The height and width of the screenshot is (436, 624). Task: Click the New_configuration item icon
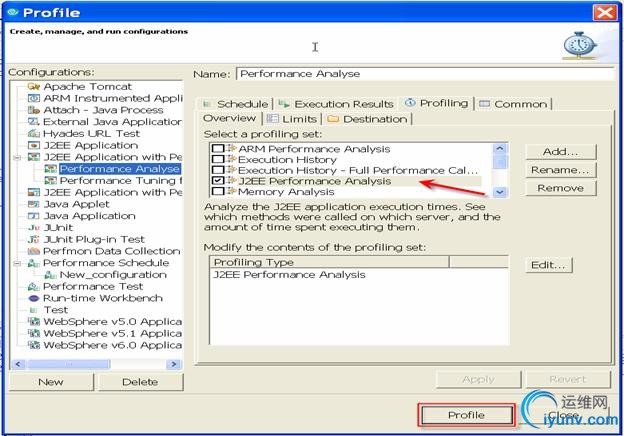(51, 274)
